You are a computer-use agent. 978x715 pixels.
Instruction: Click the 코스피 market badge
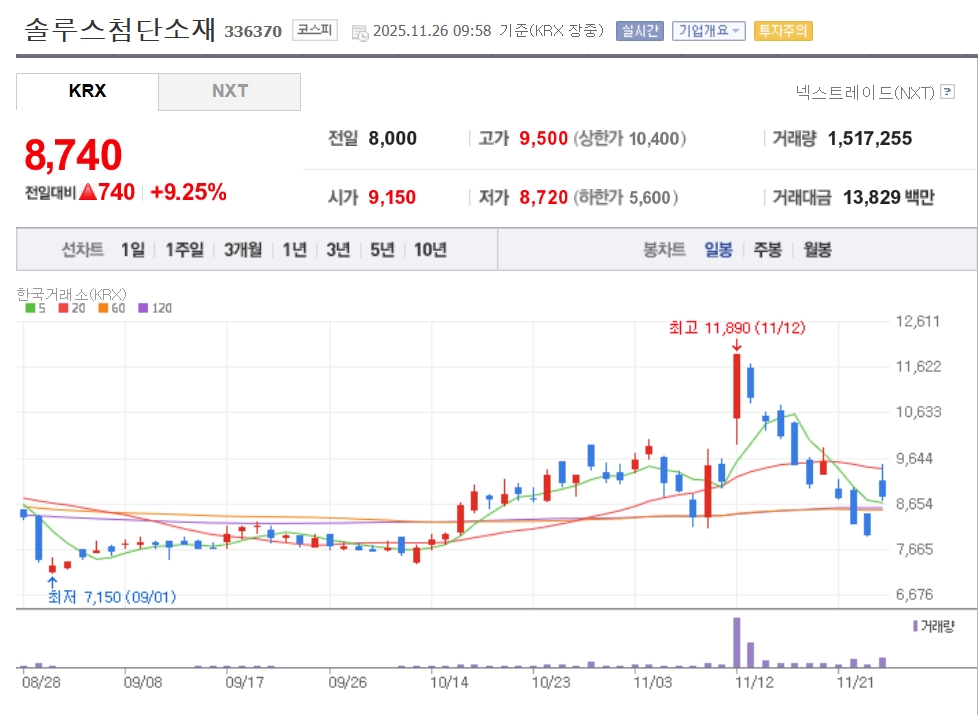[x=315, y=31]
